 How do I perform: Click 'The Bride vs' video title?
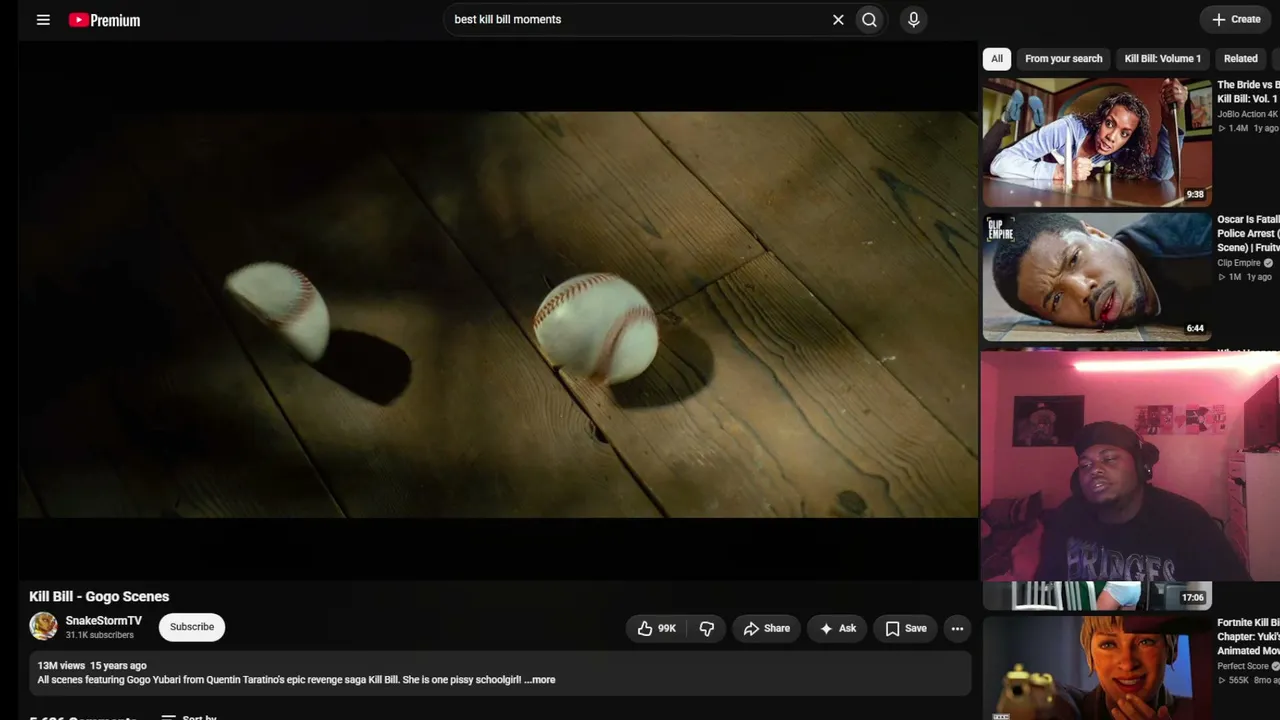[x=1248, y=92]
